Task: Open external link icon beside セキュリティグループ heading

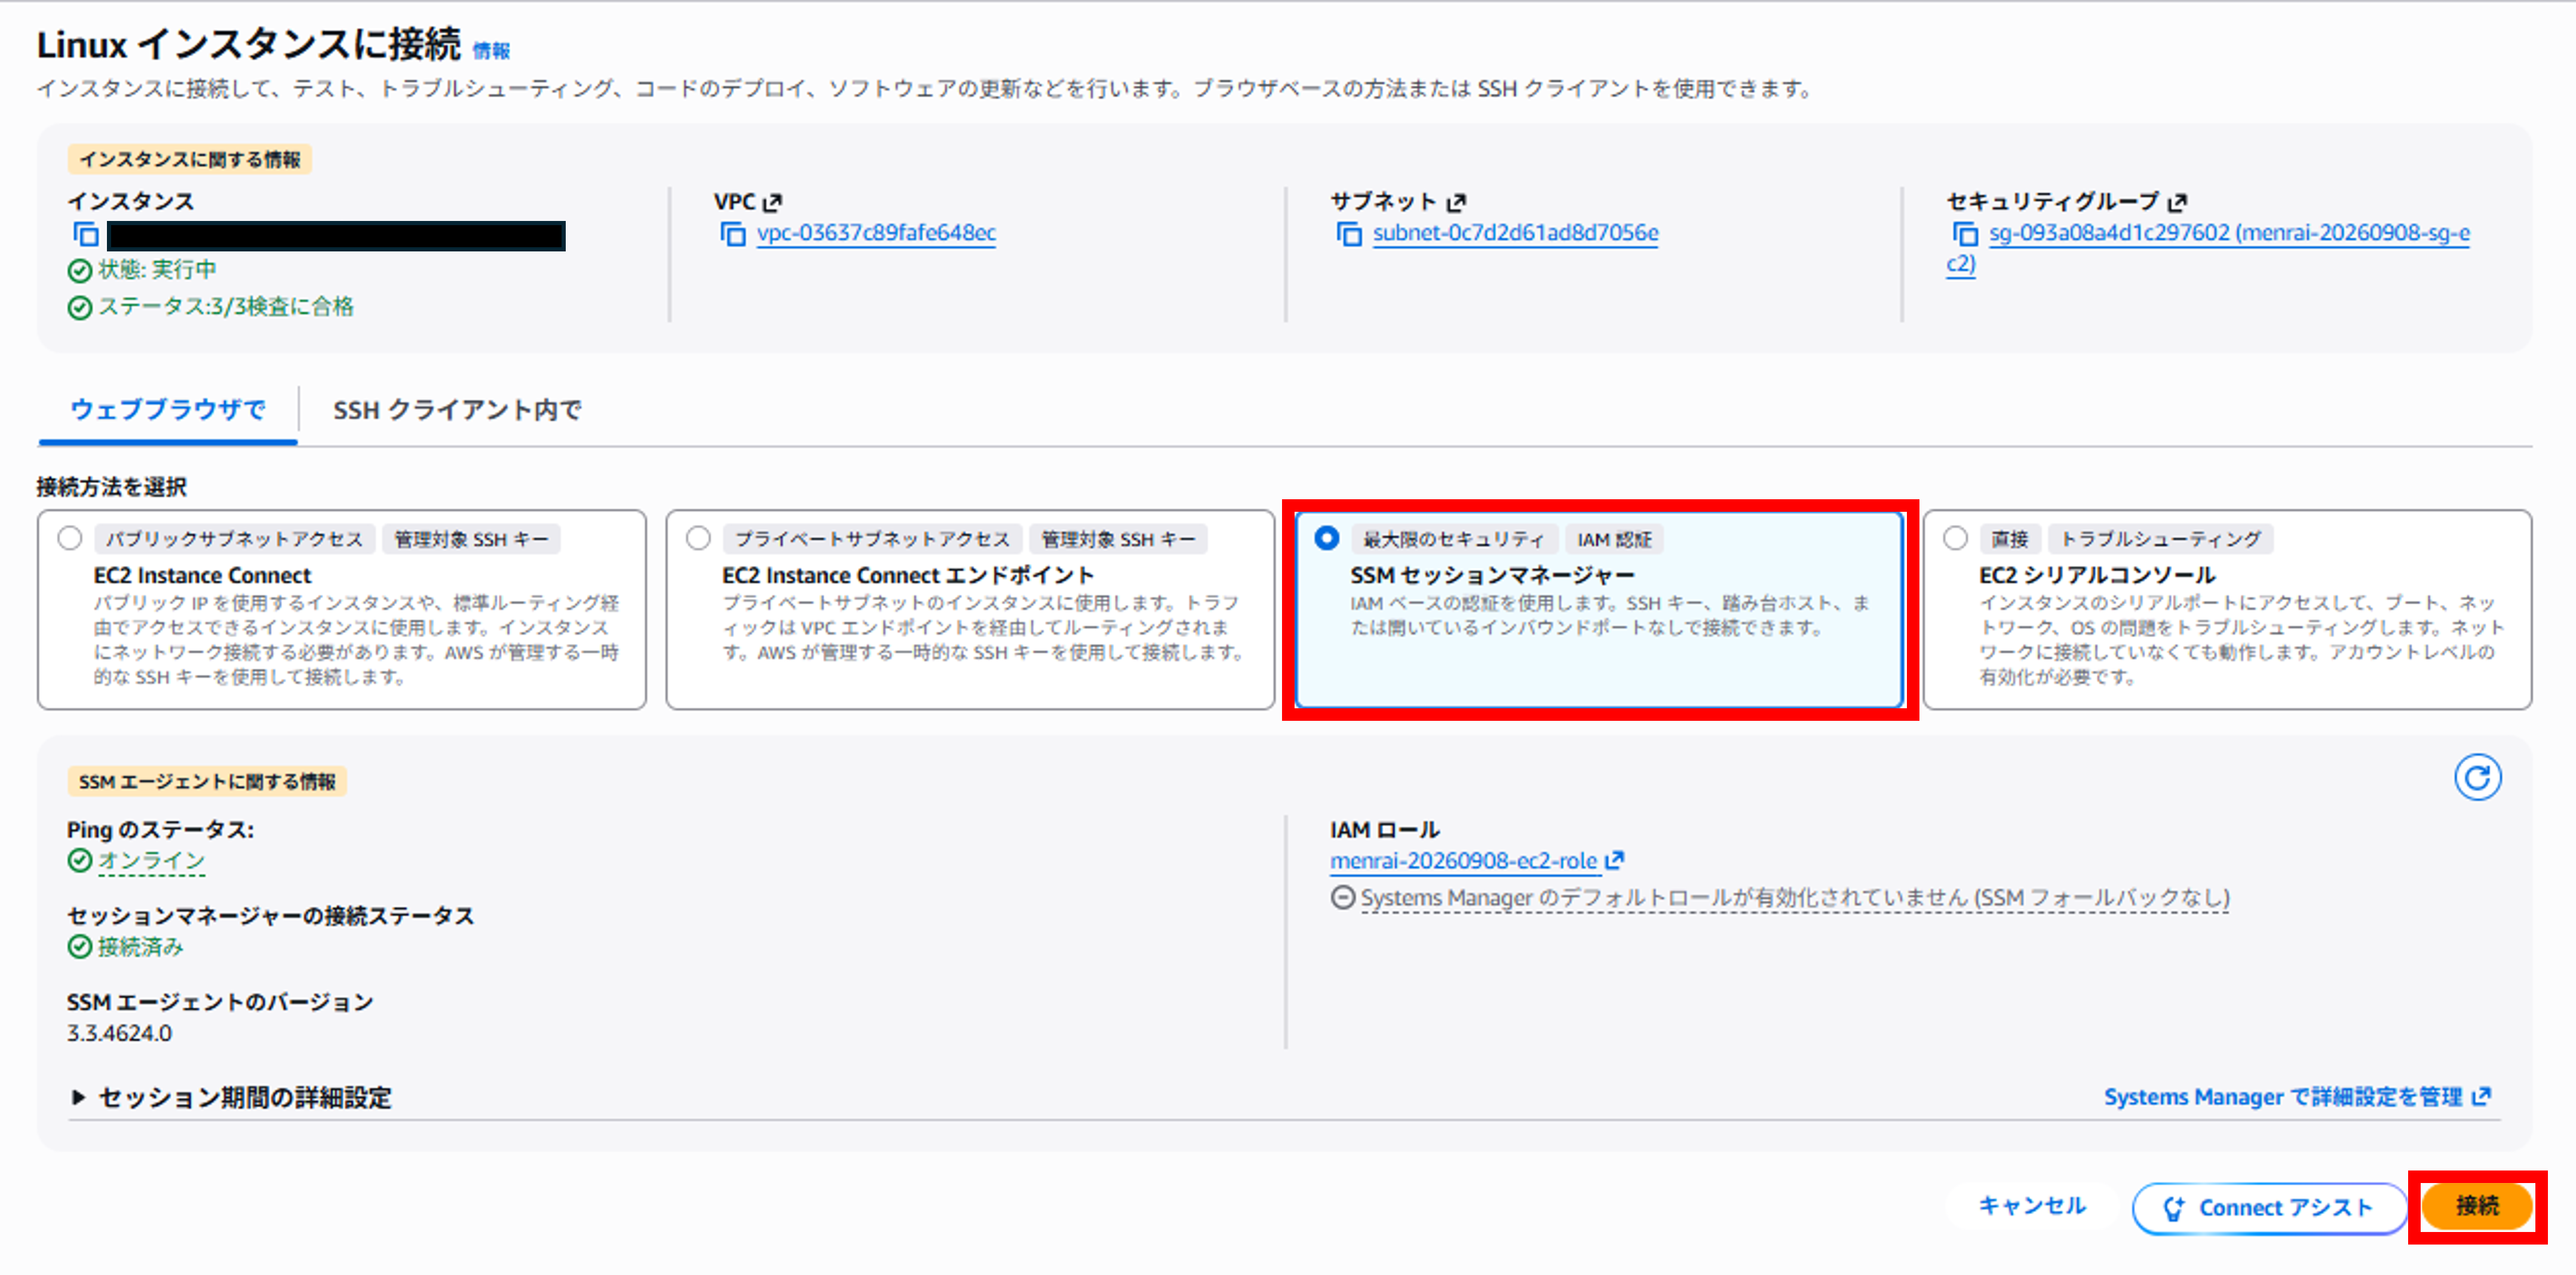Action: pyautogui.click(x=2177, y=203)
